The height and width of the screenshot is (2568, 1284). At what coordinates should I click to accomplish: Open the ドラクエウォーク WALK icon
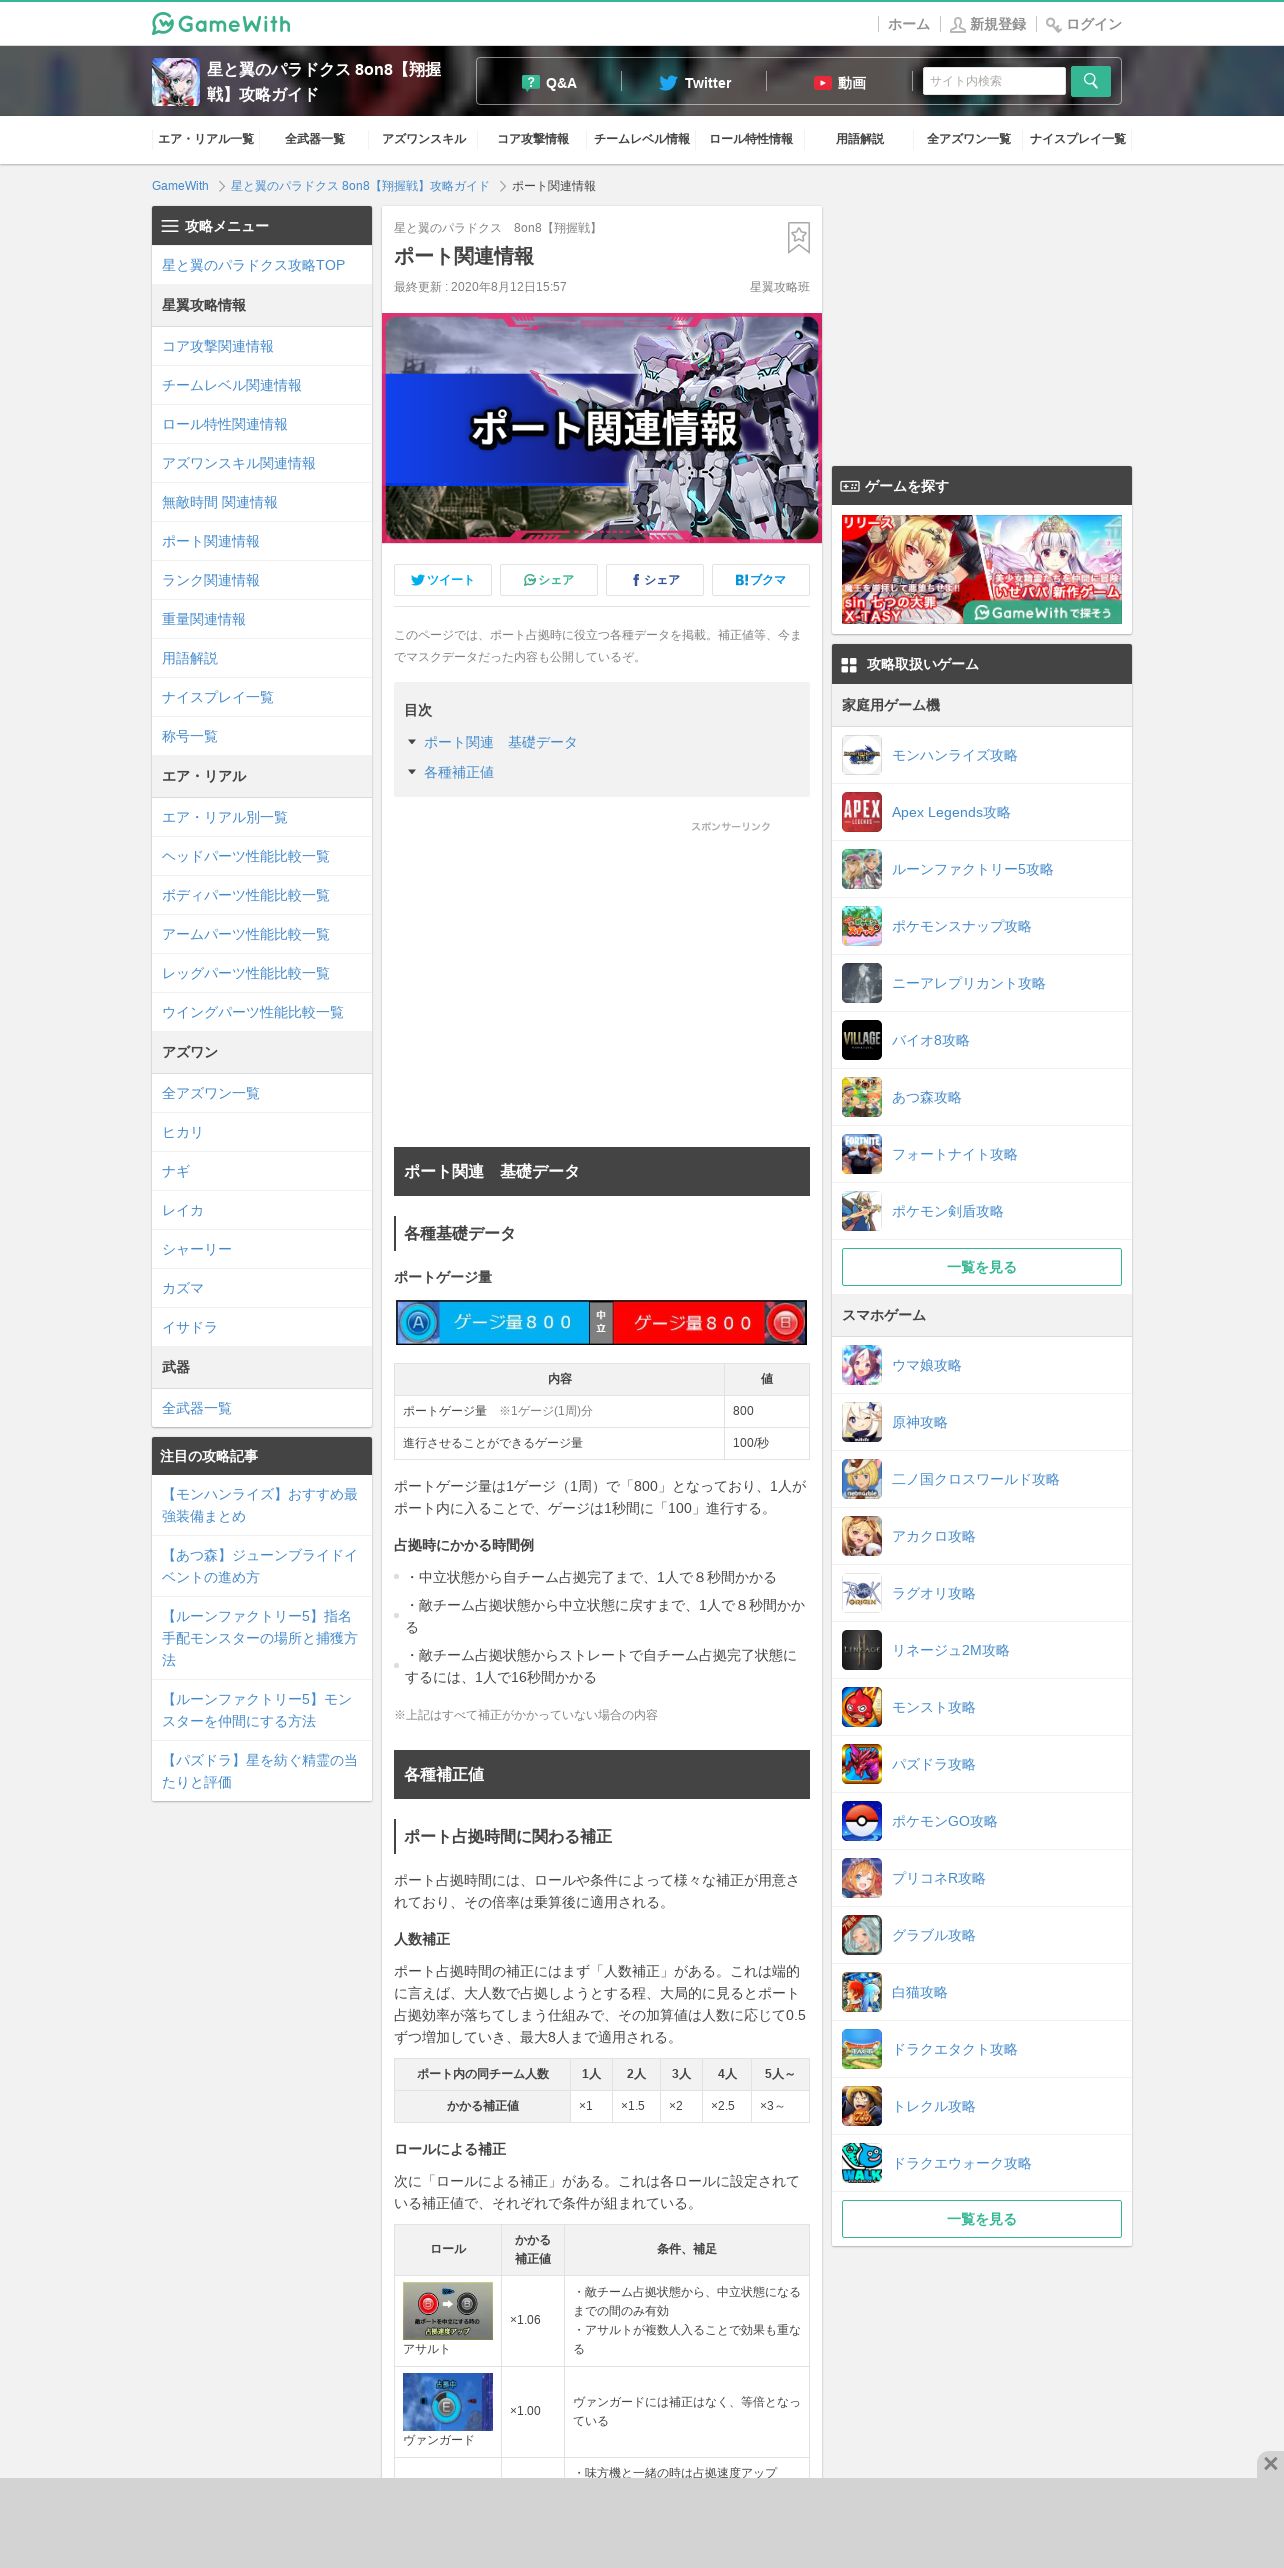[x=862, y=2163]
